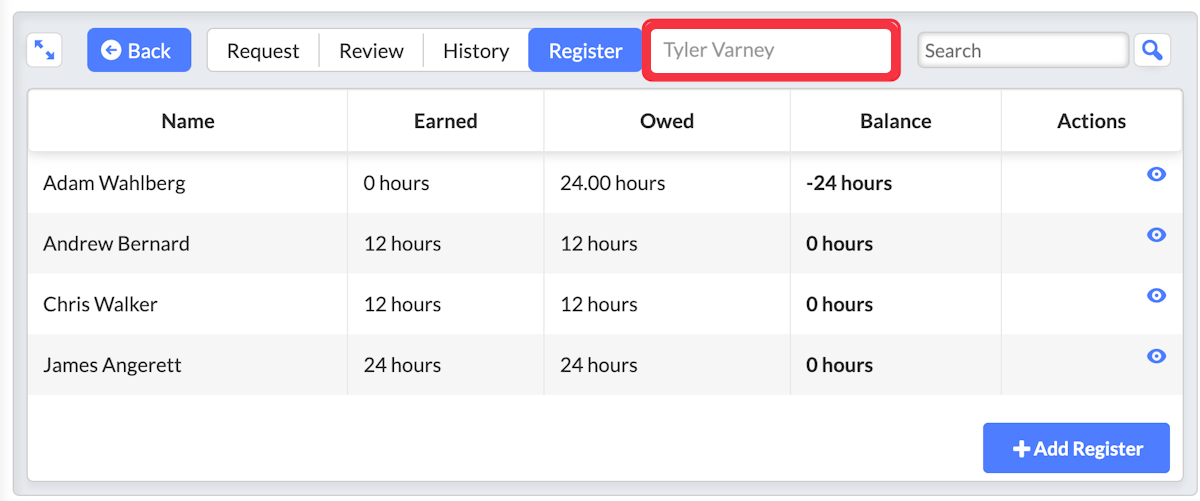Click the magnifying glass search icon
This screenshot has height=501, width=1200.
point(1152,50)
